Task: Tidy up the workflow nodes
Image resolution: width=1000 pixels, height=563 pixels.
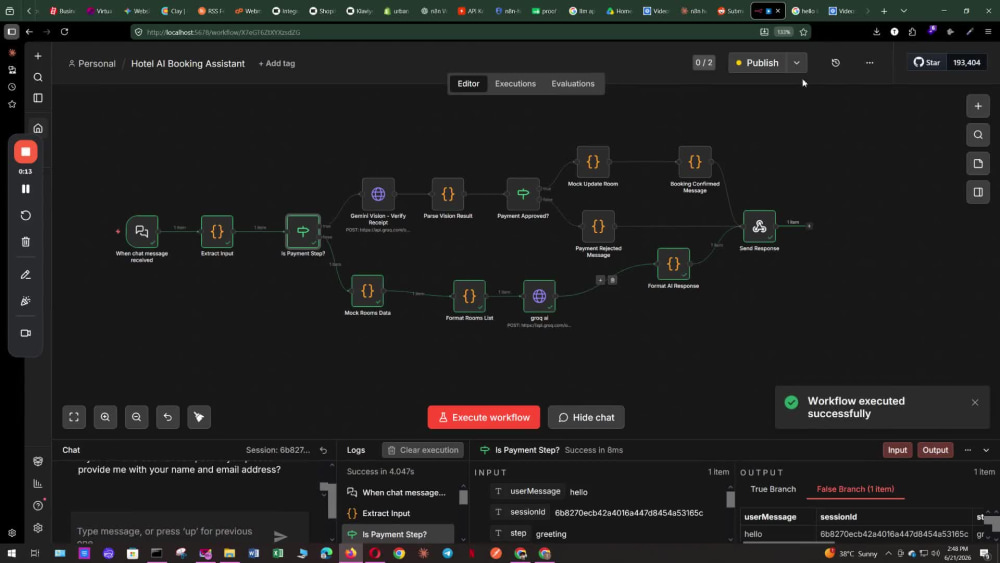Action: coord(199,417)
